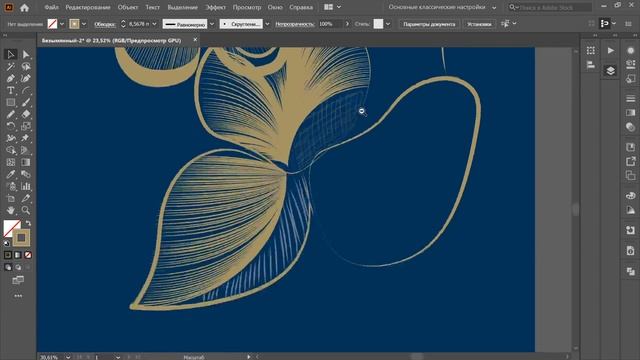The image size is (640, 360).
Task: Click control bar stroke swatch
Action: [74, 24]
